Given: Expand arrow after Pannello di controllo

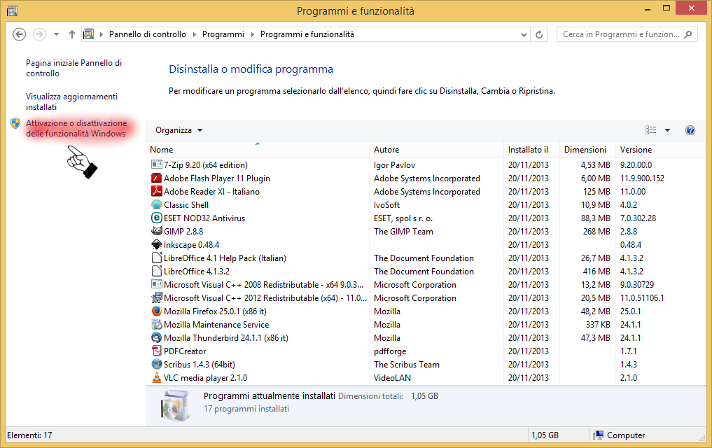Looking at the screenshot, I should [194, 34].
